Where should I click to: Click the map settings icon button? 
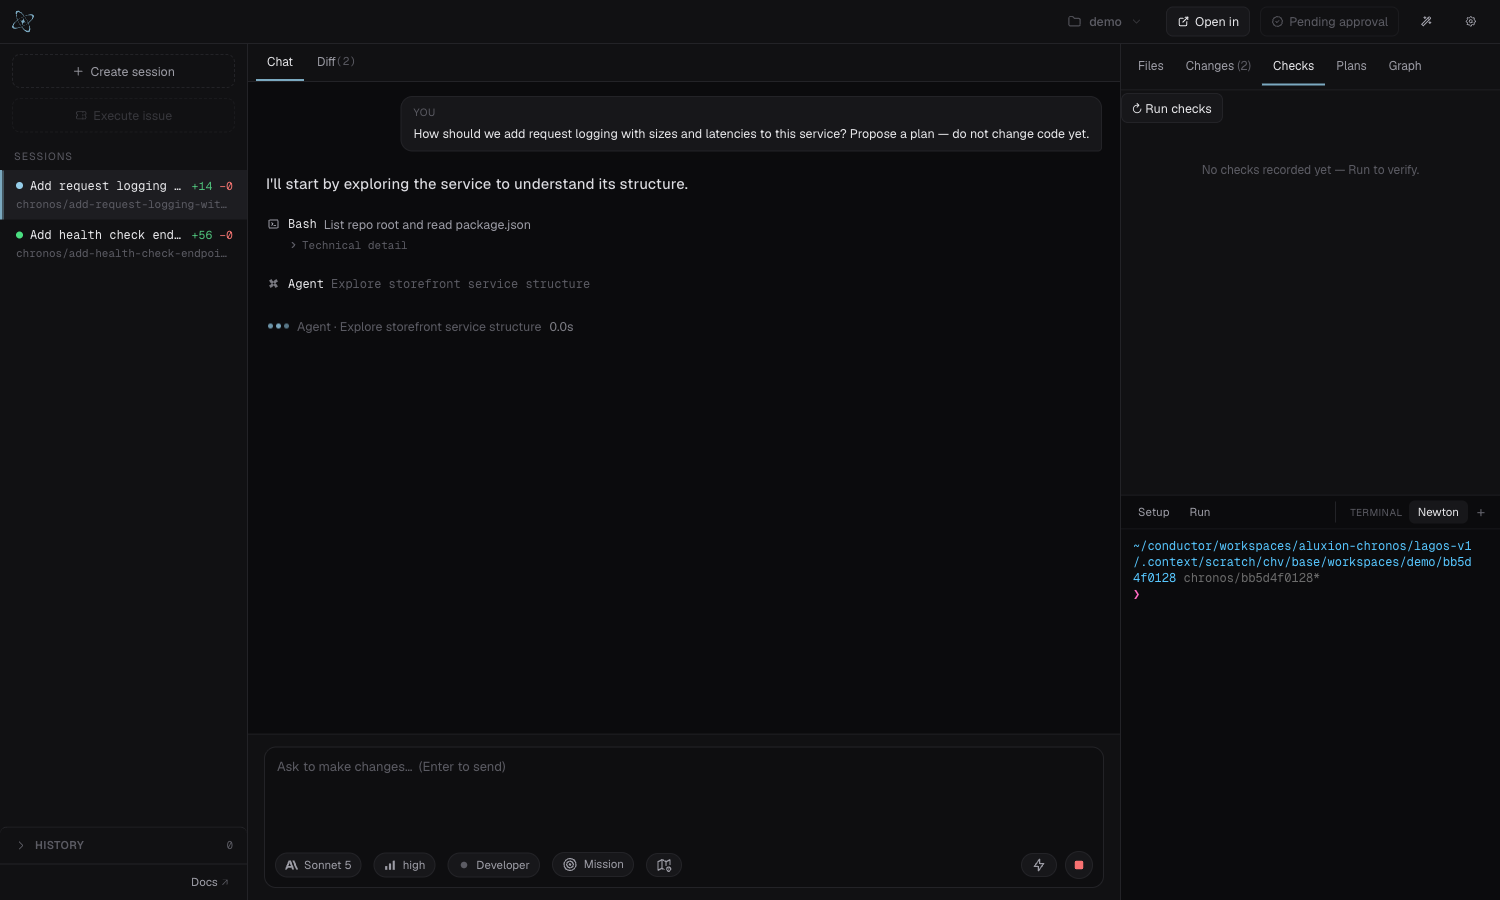[664, 865]
